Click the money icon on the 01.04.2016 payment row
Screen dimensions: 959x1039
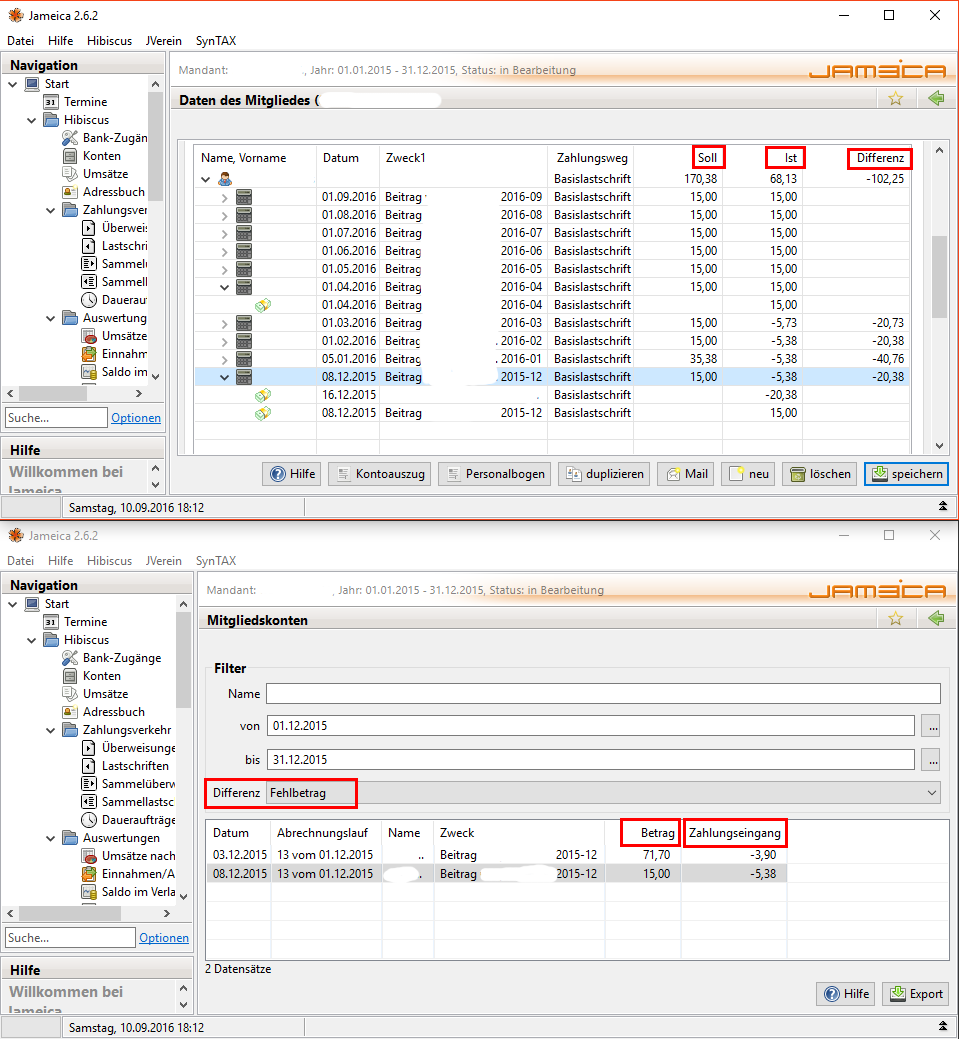point(263,305)
